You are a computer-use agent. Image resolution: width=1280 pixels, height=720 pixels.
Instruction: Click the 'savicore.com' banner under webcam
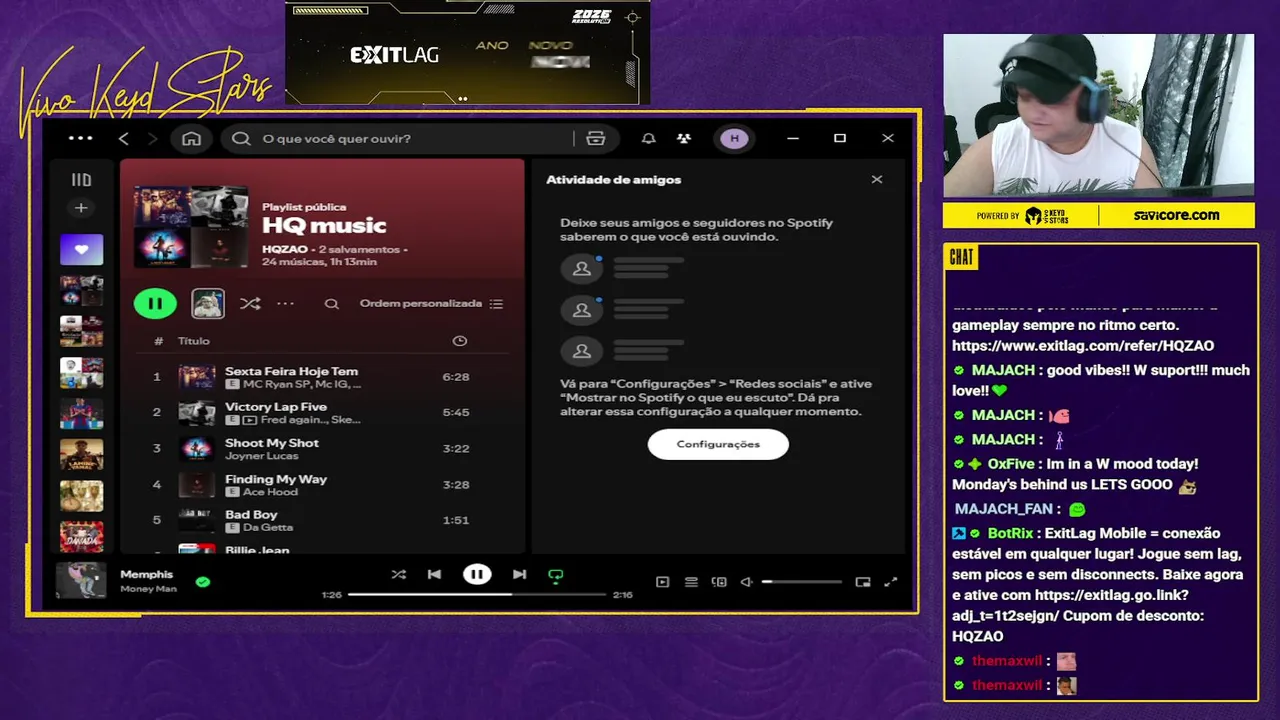(1176, 215)
